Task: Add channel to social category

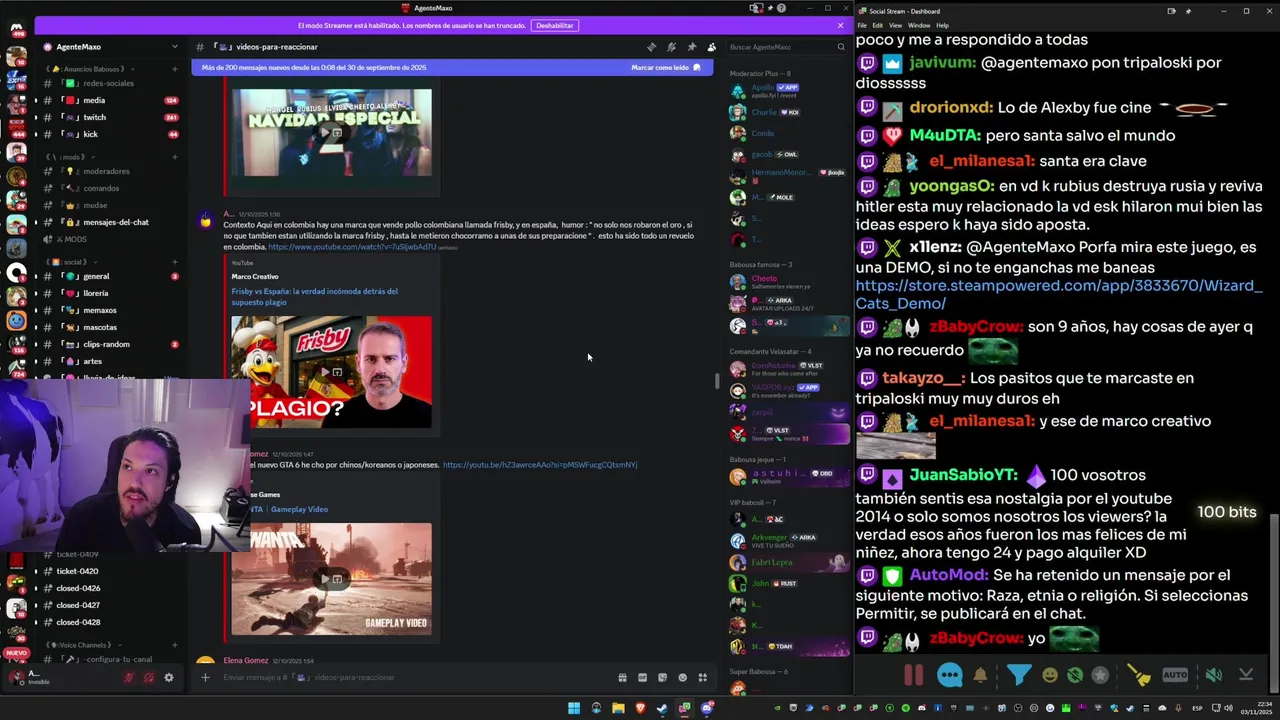Action: (x=175, y=262)
